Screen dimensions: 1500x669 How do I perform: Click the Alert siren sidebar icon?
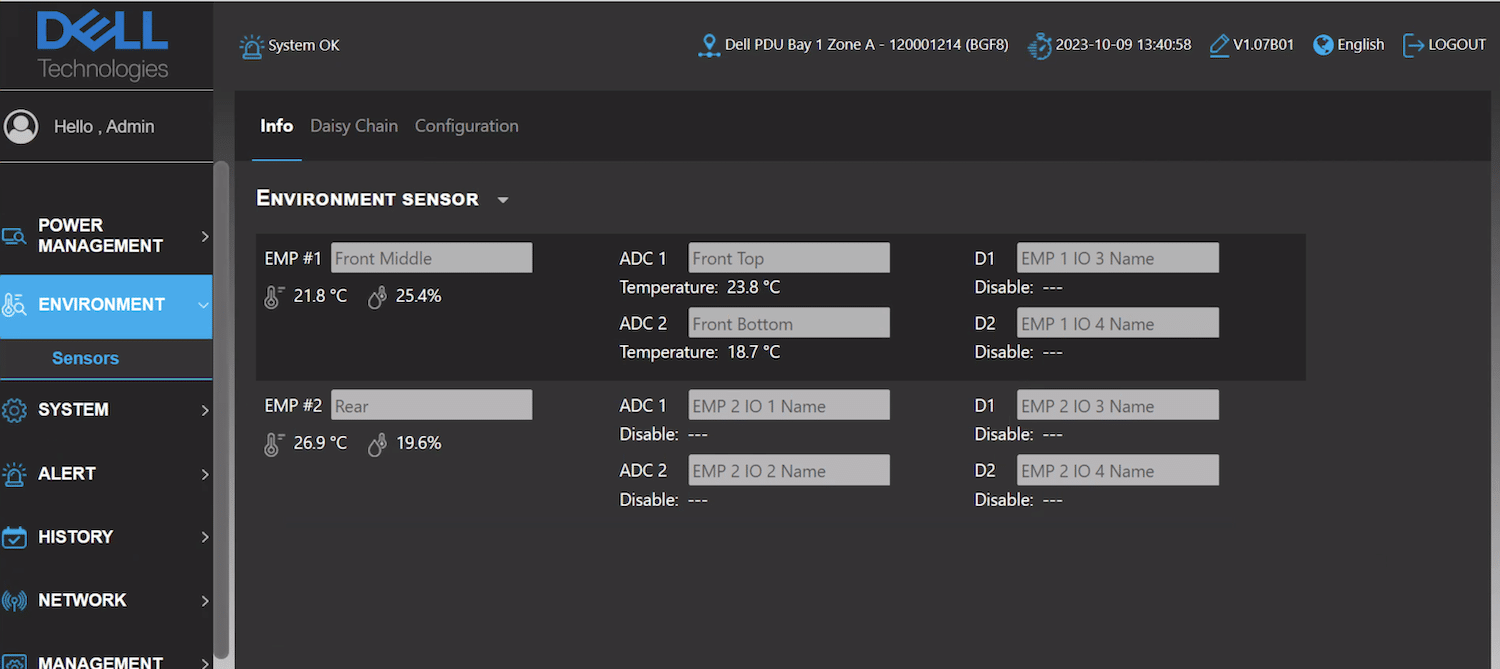click(14, 474)
